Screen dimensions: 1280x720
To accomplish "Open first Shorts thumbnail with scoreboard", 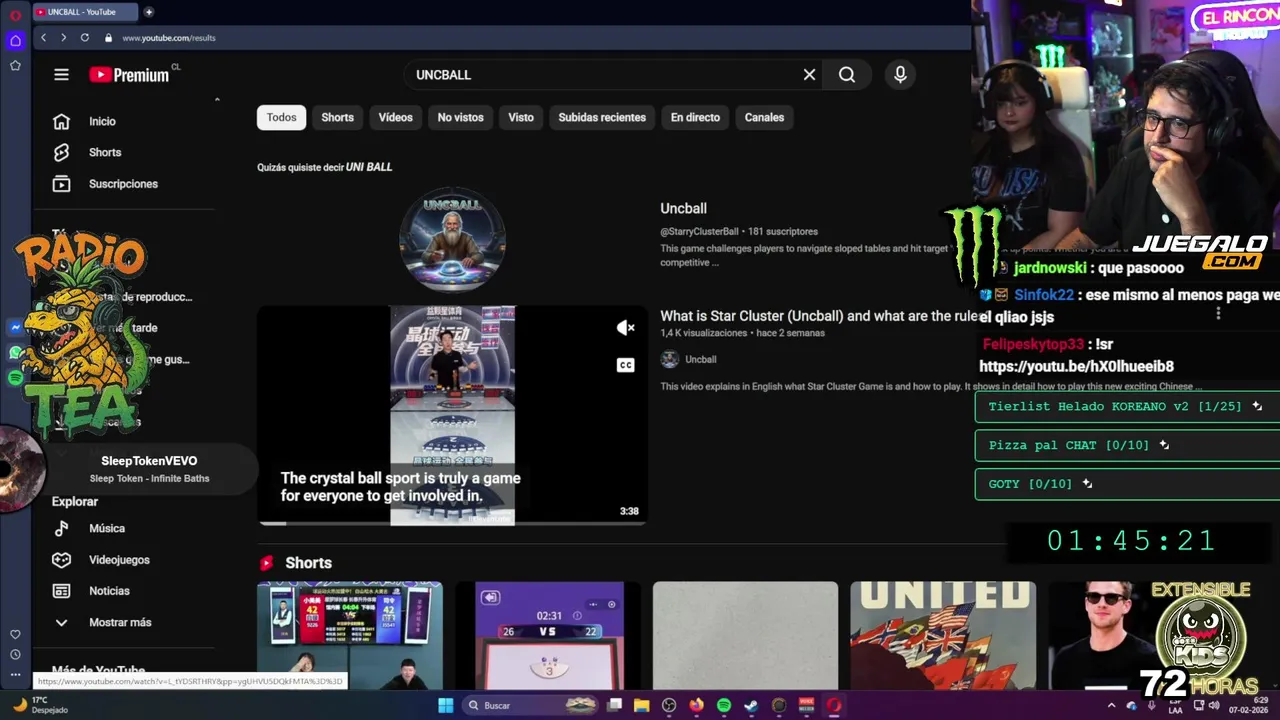I will pyautogui.click(x=349, y=636).
